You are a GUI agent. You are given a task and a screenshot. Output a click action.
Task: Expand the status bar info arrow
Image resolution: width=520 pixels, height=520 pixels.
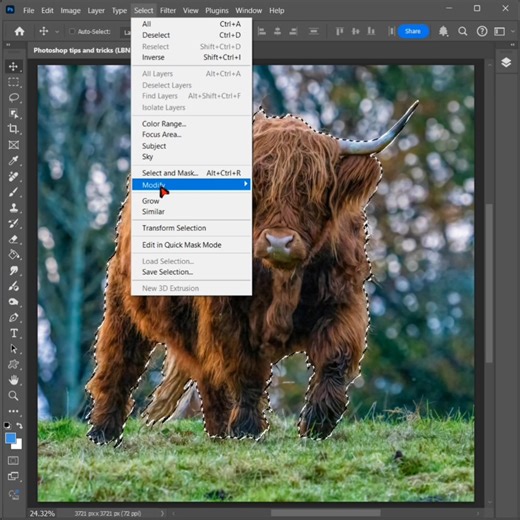[162, 513]
